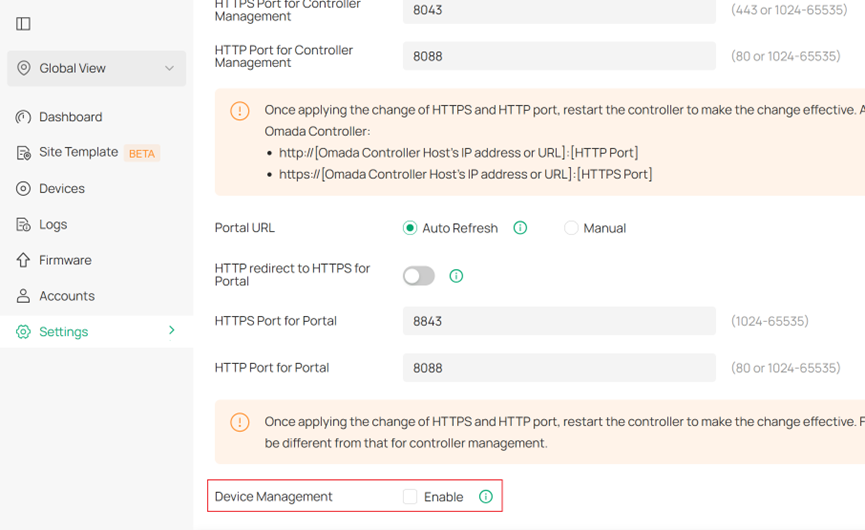865x530 pixels.
Task: Click the Devices icon in sidebar
Action: 23,189
